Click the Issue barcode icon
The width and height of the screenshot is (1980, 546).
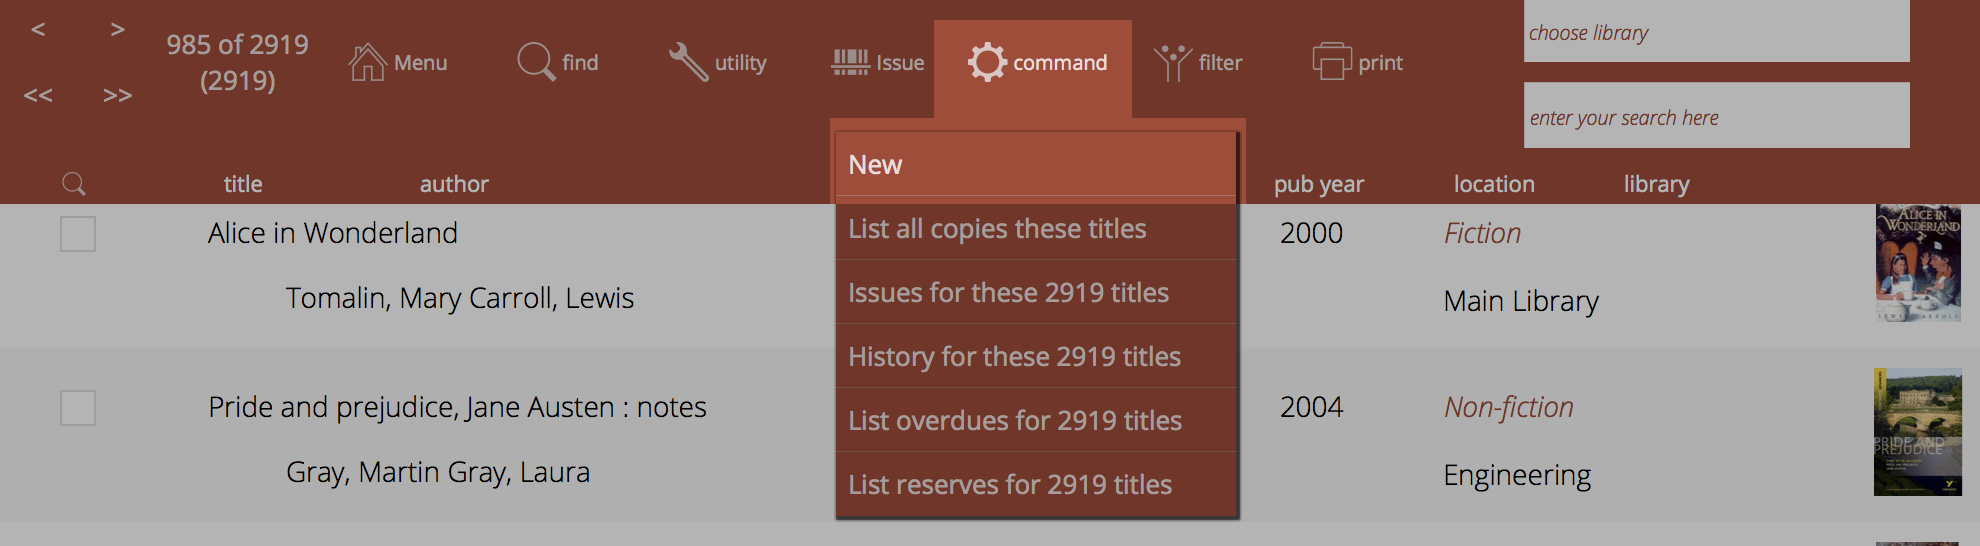pos(851,62)
